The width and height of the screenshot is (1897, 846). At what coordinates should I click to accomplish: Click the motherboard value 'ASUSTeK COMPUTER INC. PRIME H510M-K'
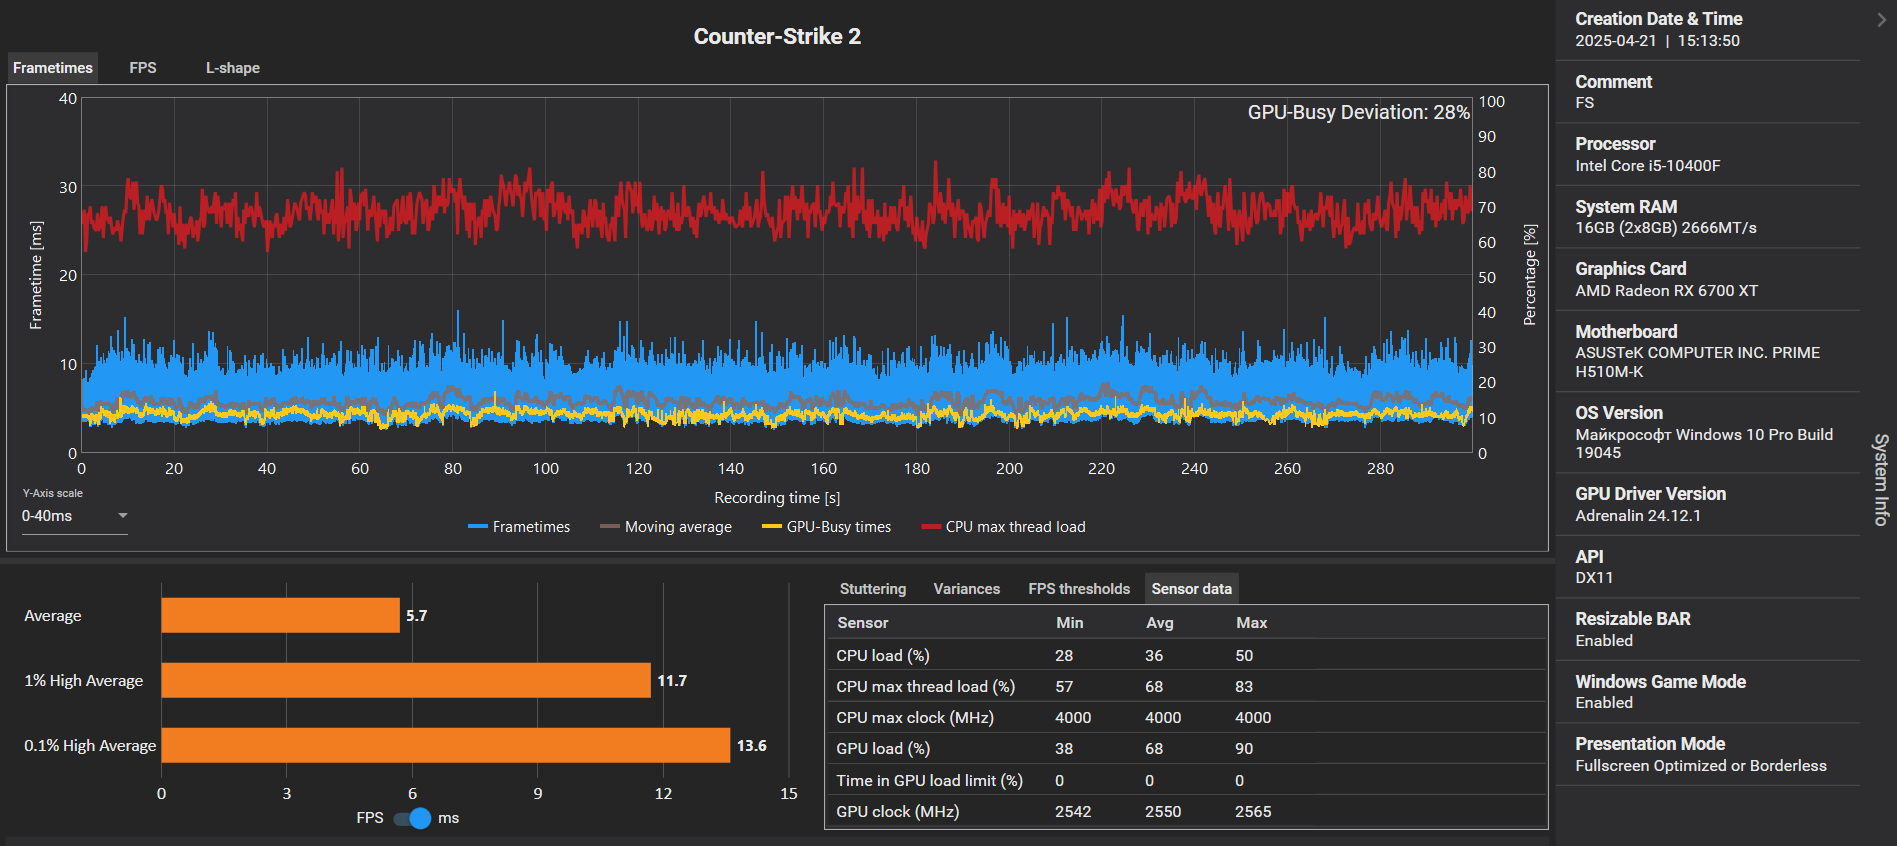coord(1698,362)
